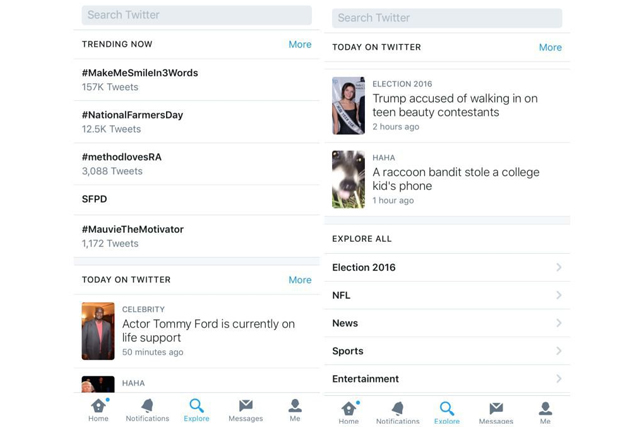Tap raccoon story thumbnail
Screen dimensions: 642x427
tap(348, 179)
